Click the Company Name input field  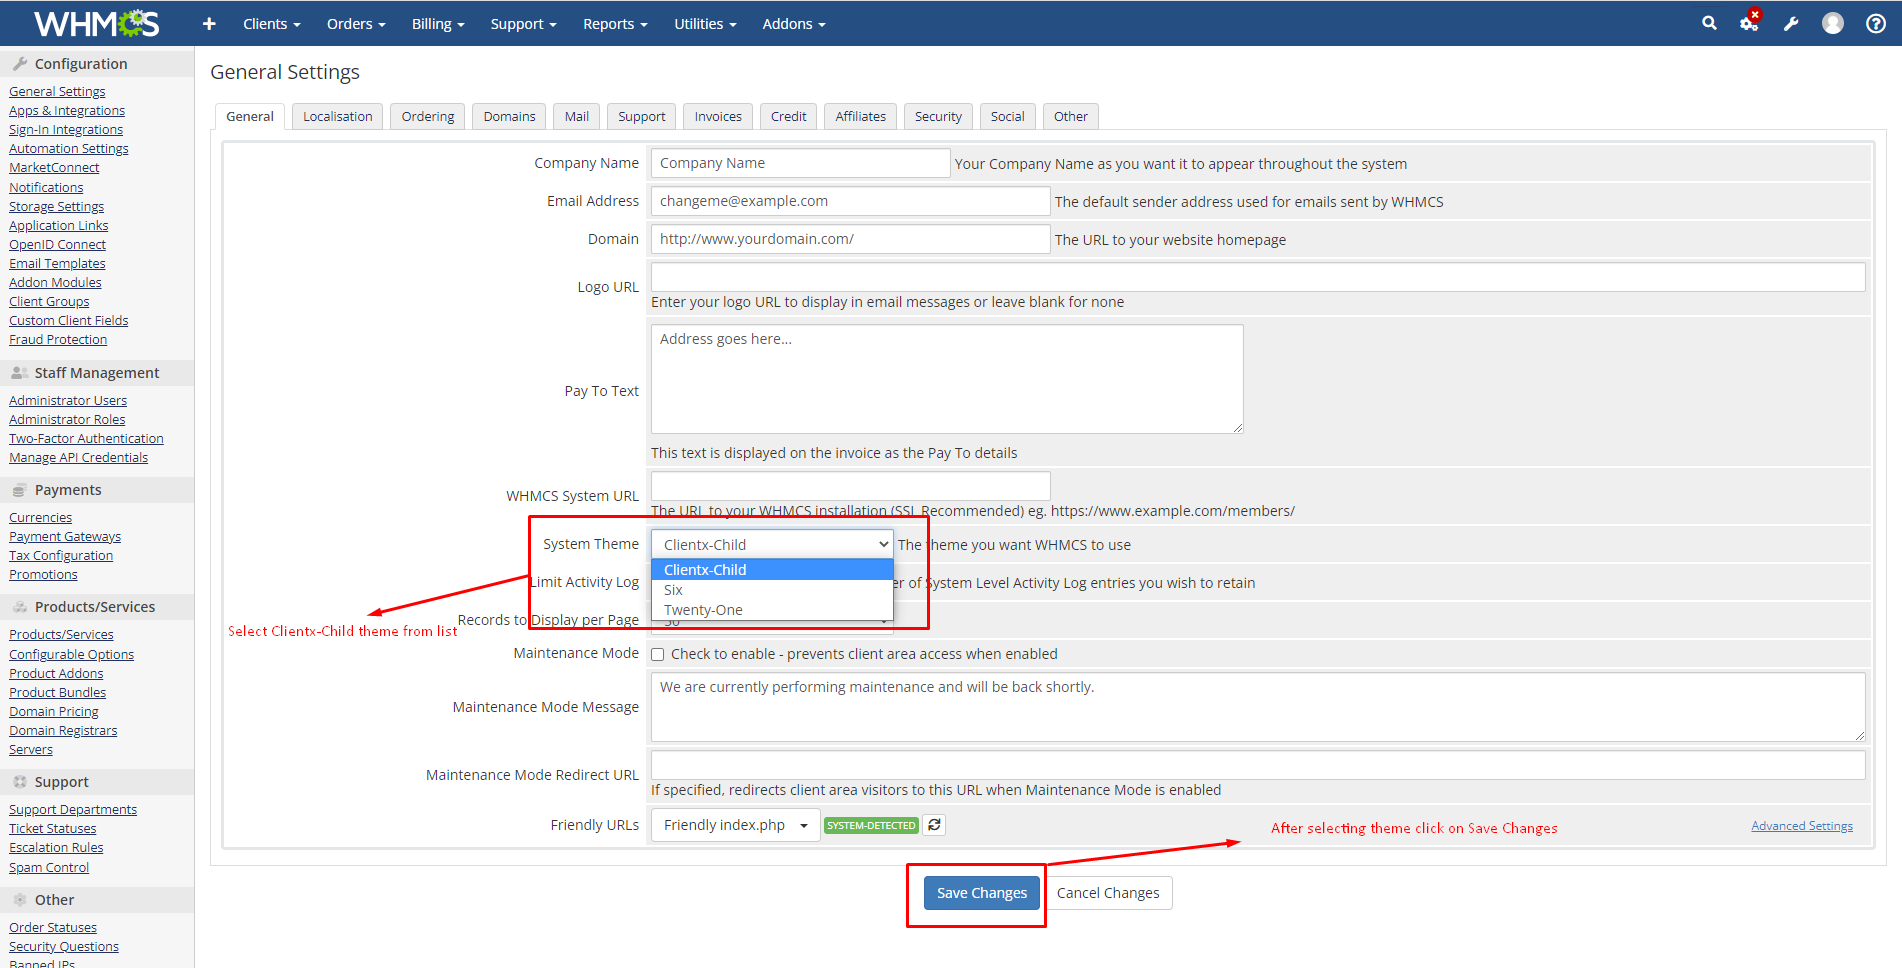pyautogui.click(x=799, y=163)
